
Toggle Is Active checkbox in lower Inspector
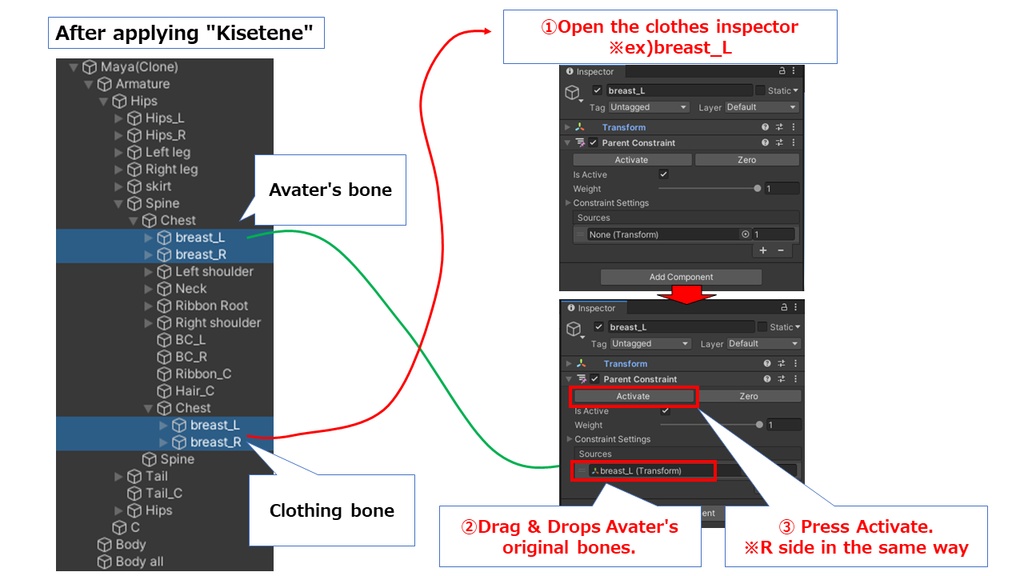coord(665,410)
